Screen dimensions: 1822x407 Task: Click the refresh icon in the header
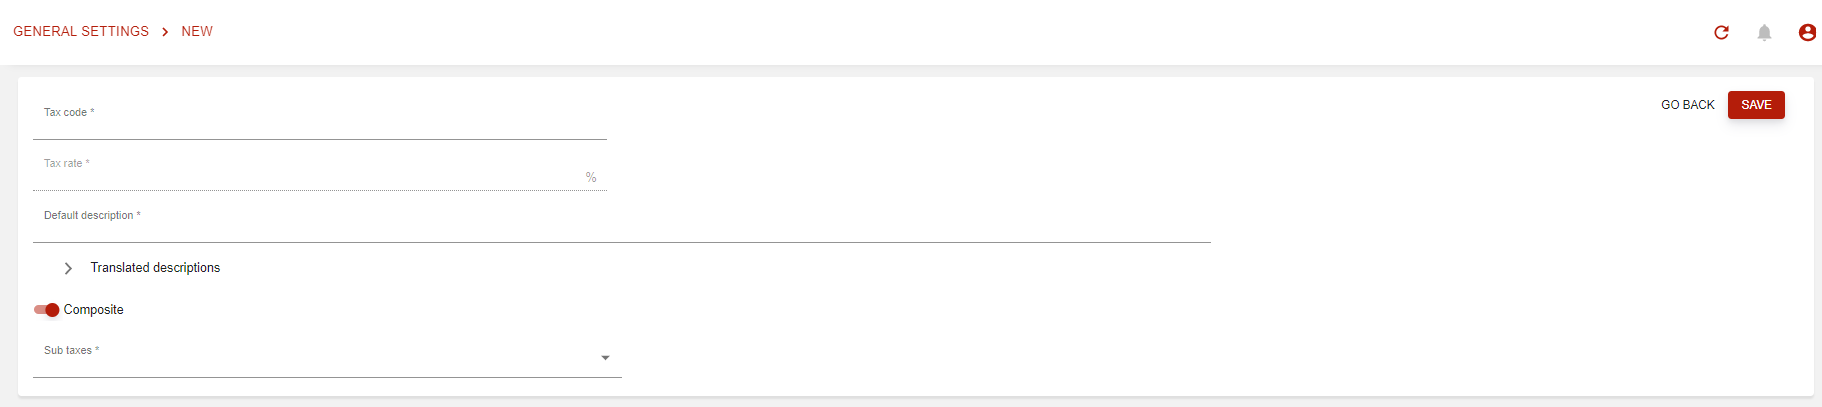(x=1721, y=32)
